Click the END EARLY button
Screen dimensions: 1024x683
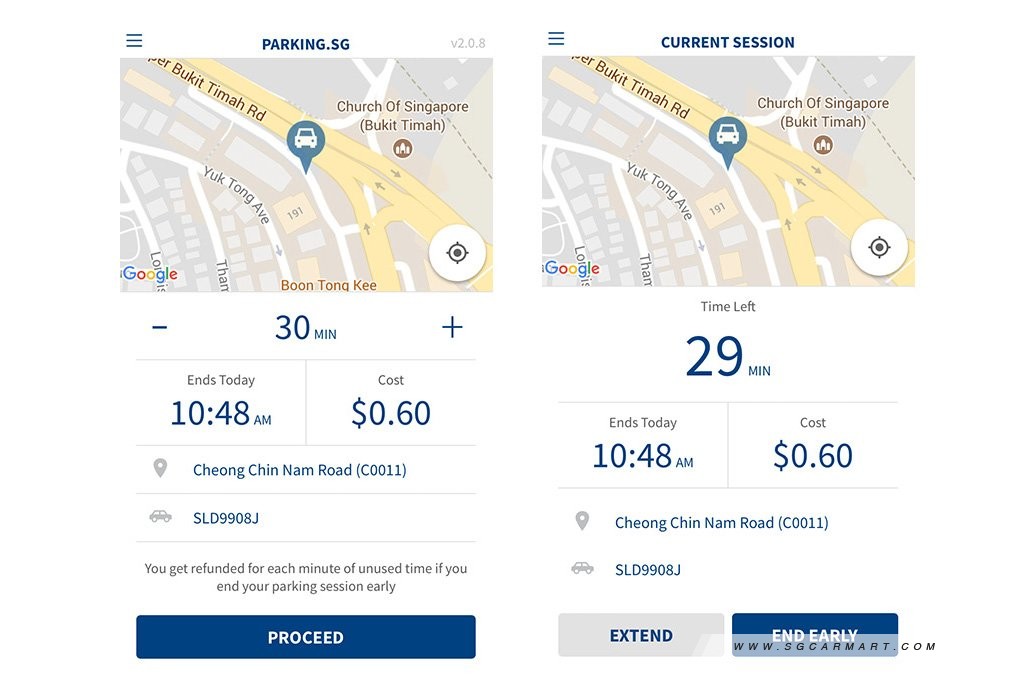click(814, 635)
